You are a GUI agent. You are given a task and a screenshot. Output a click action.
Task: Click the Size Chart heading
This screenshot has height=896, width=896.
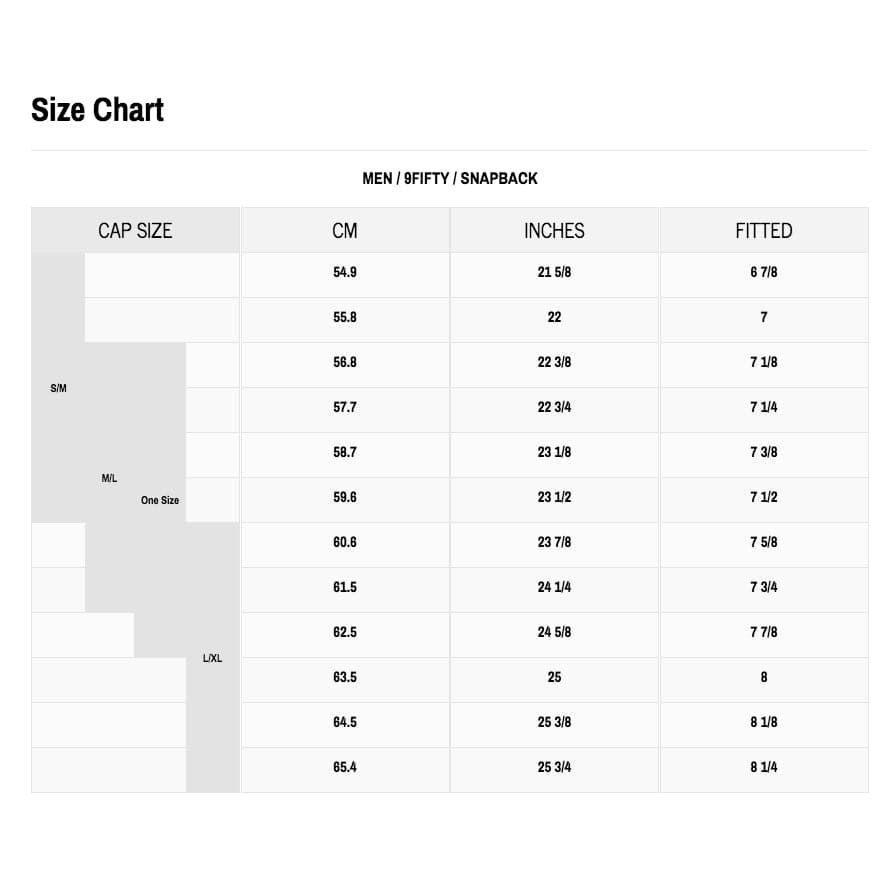pyautogui.click(x=97, y=110)
